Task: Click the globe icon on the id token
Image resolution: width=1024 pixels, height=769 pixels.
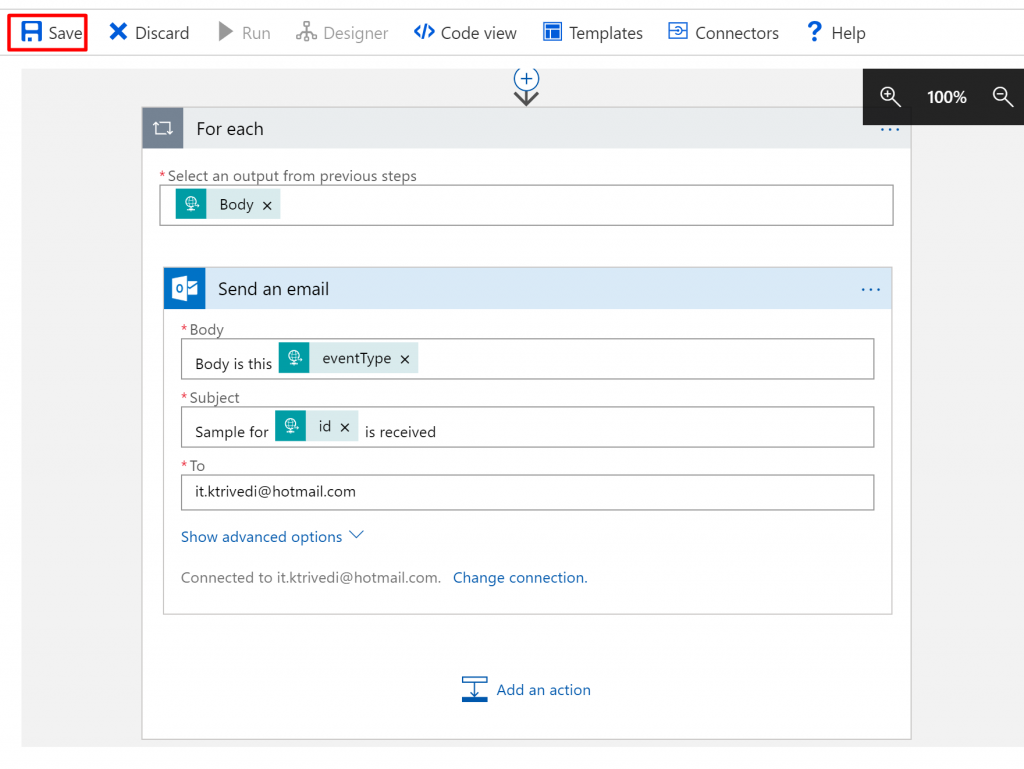Action: [291, 426]
